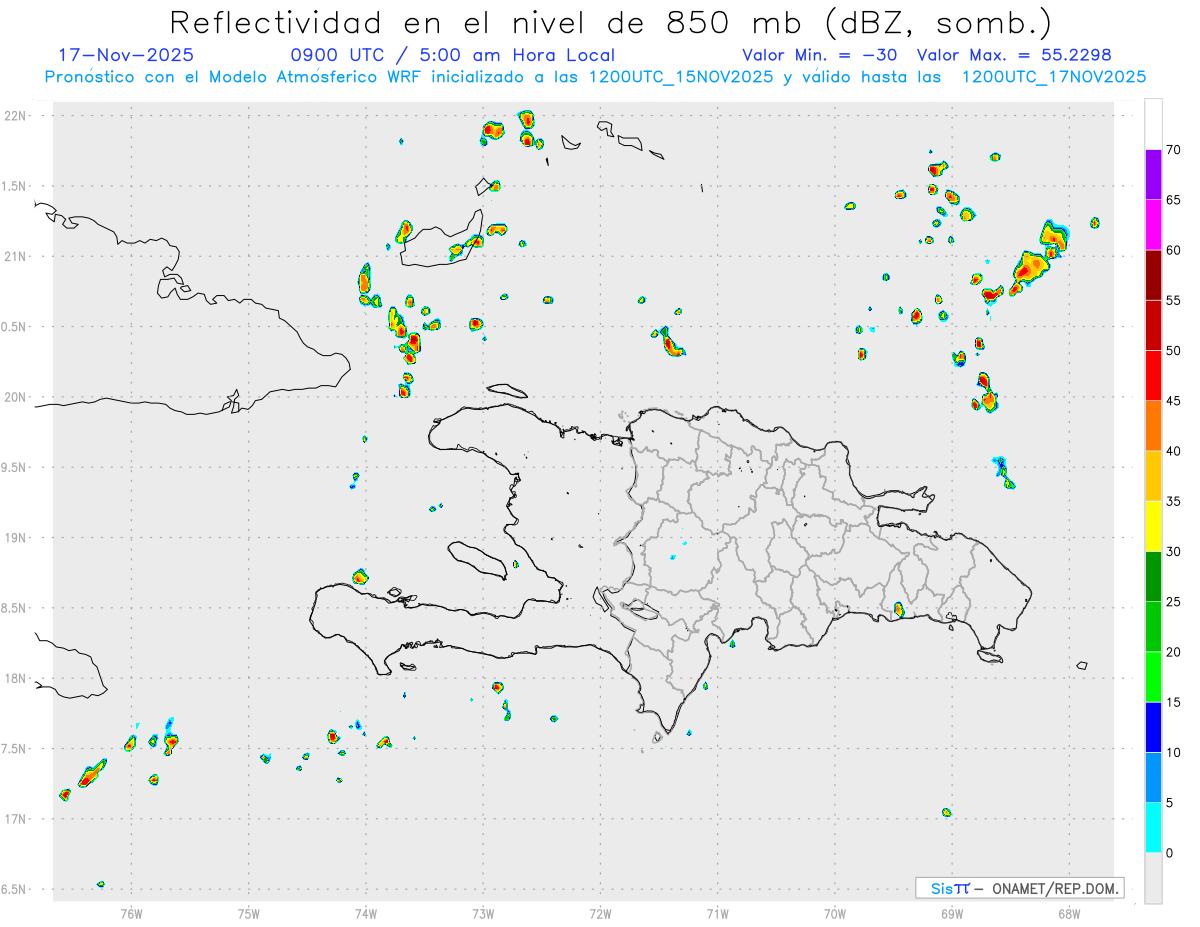Click the "19N" latitude axis label

coord(17,538)
